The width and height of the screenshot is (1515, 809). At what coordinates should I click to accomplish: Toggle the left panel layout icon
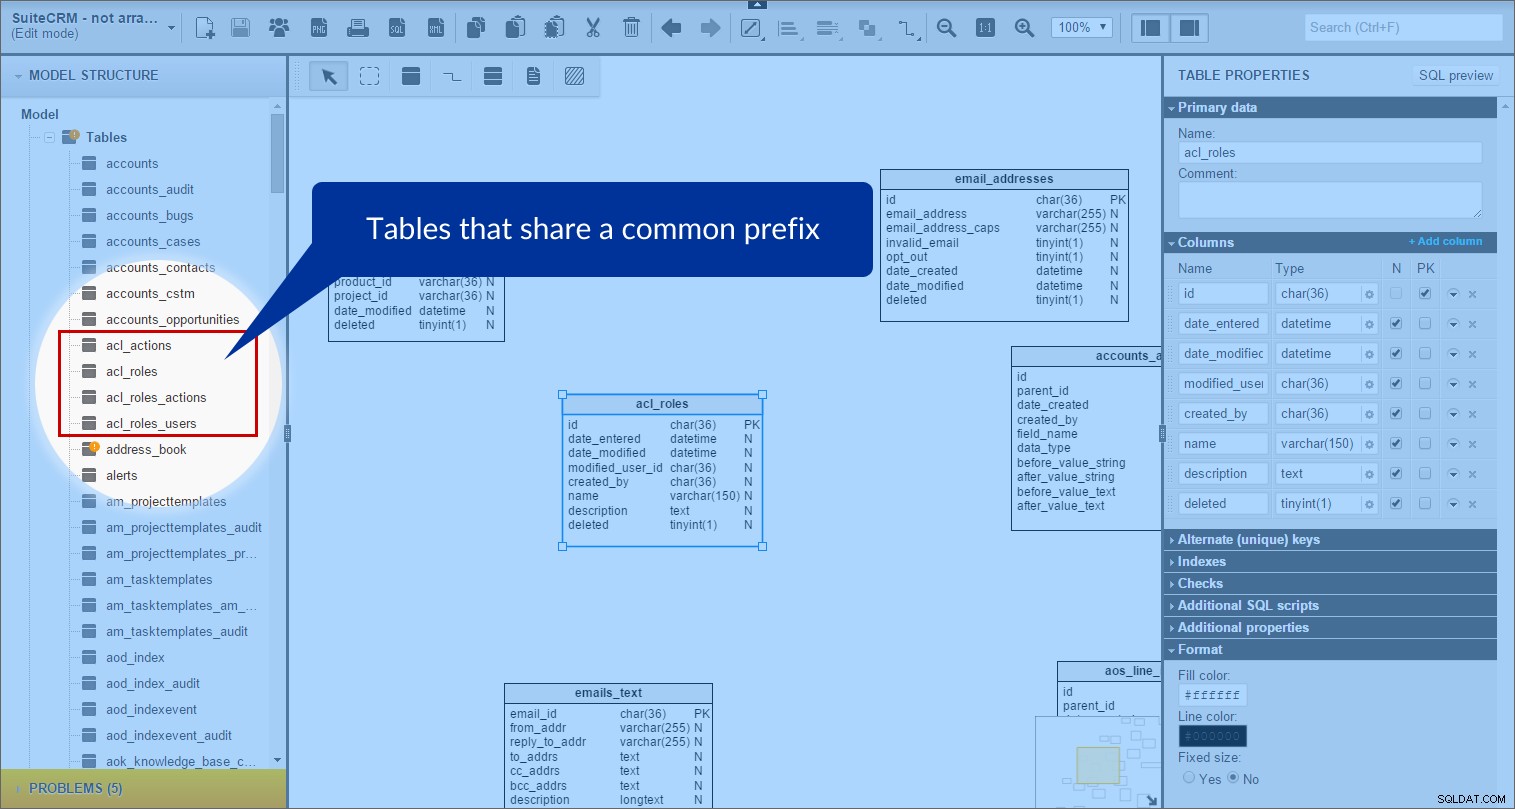point(1151,28)
